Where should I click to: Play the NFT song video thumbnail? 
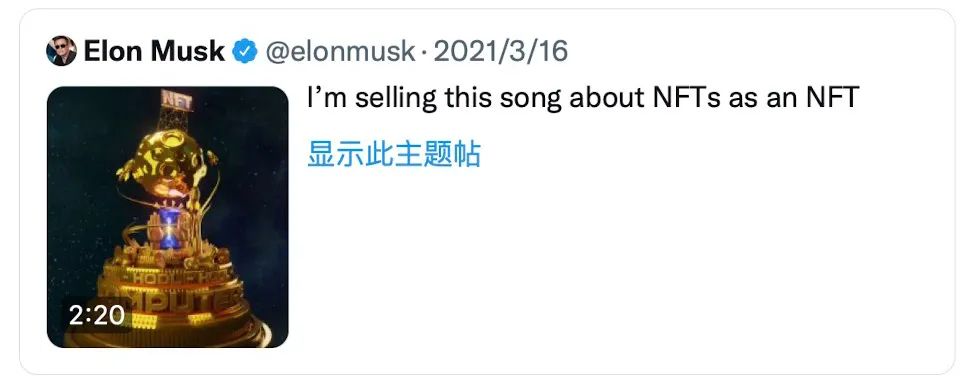[x=168, y=217]
